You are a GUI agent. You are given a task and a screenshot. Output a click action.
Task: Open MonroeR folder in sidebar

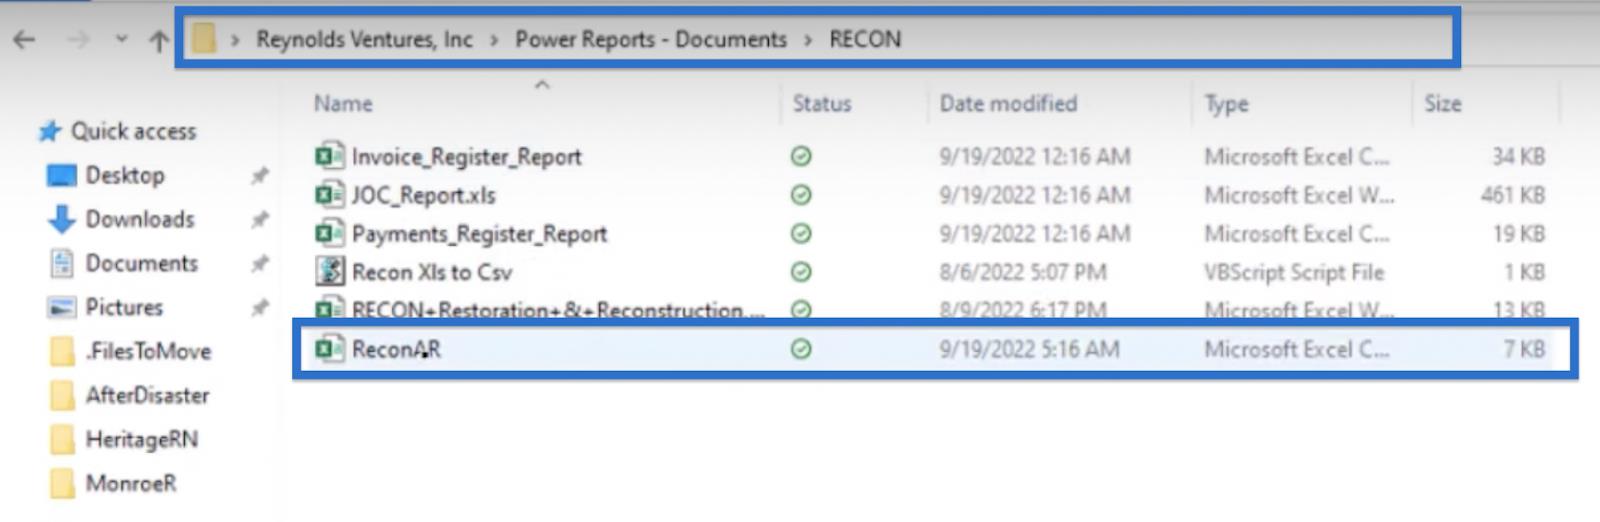[x=131, y=483]
